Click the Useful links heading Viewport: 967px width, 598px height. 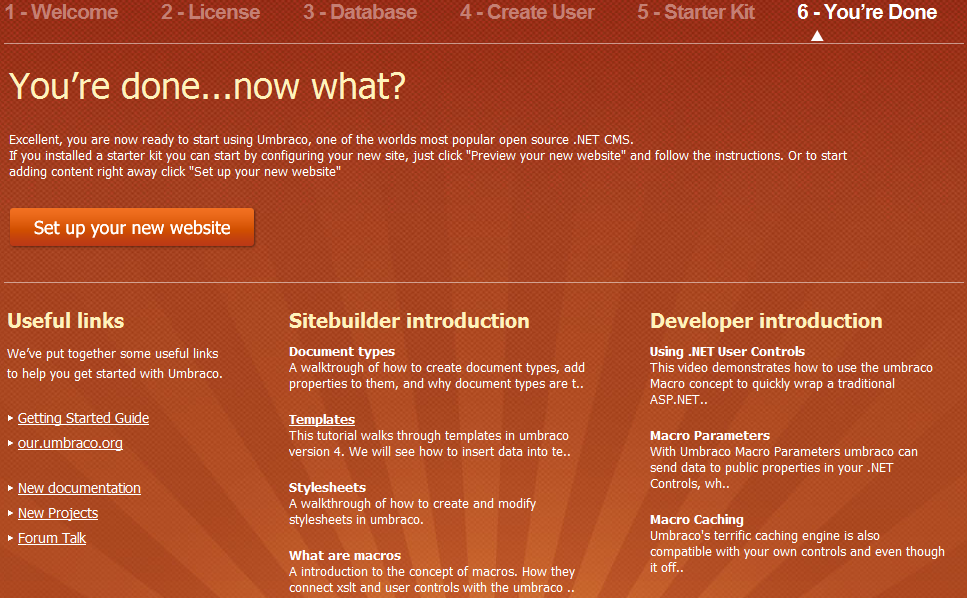[x=66, y=321]
